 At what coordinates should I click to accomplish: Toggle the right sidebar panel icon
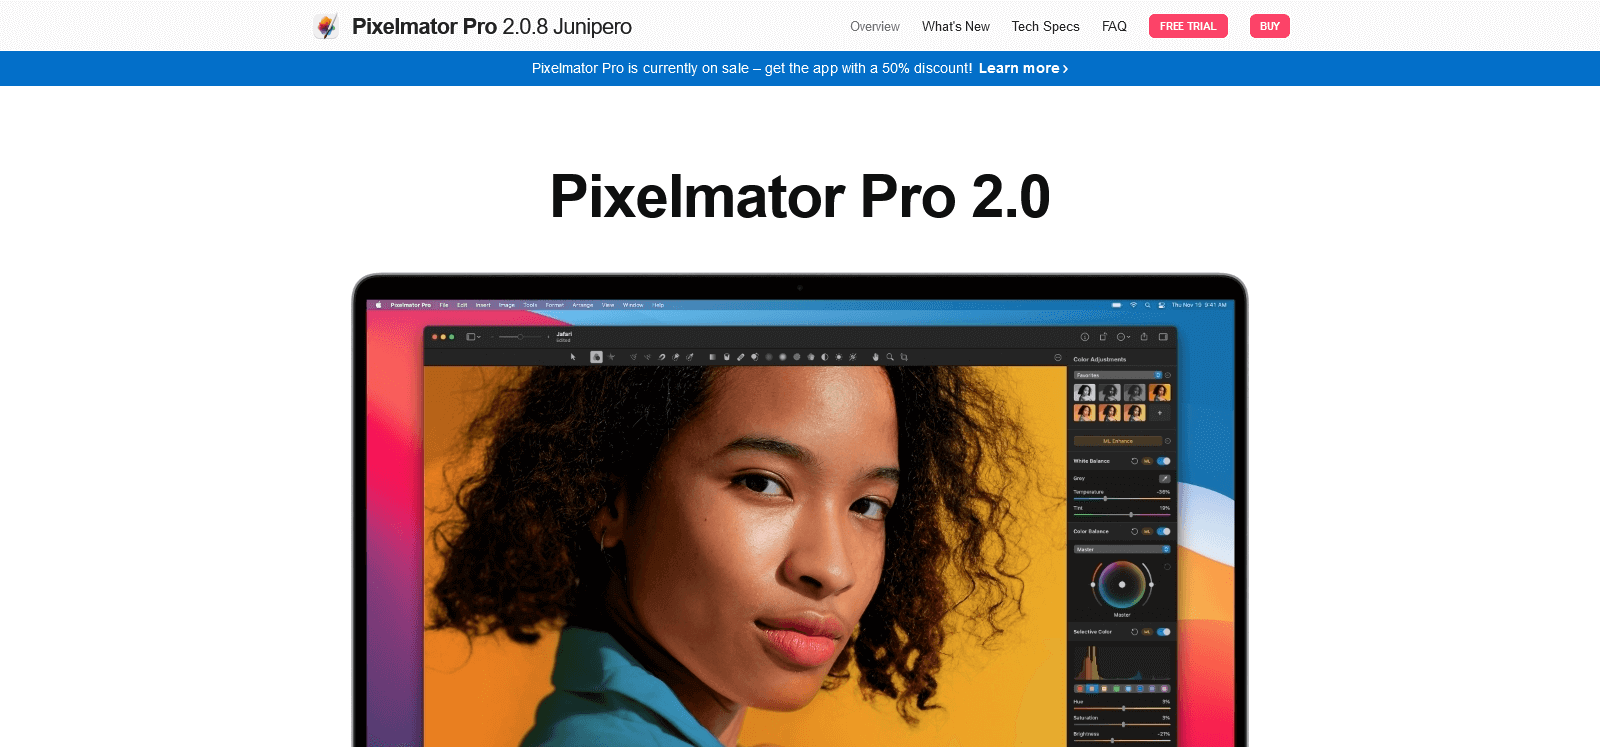[1163, 337]
